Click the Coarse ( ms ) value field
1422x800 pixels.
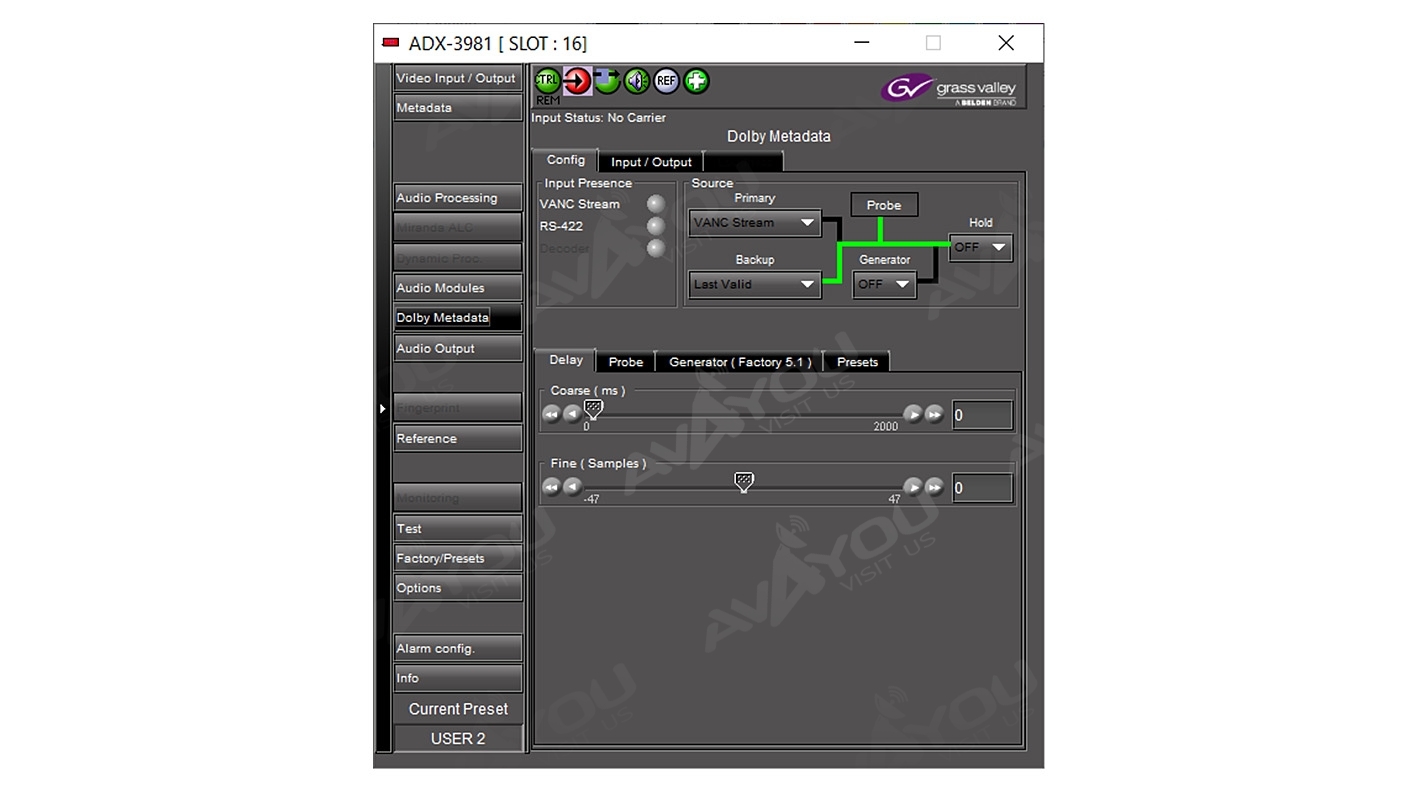pos(981,415)
